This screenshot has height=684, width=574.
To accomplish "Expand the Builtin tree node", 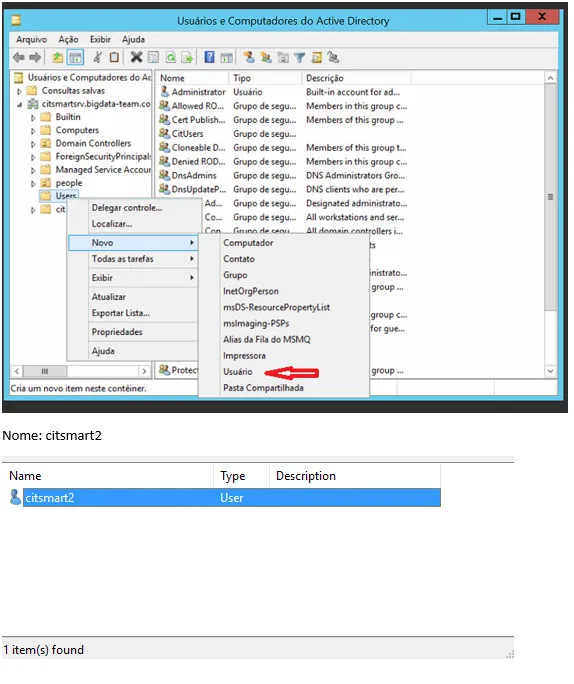I will [33, 118].
